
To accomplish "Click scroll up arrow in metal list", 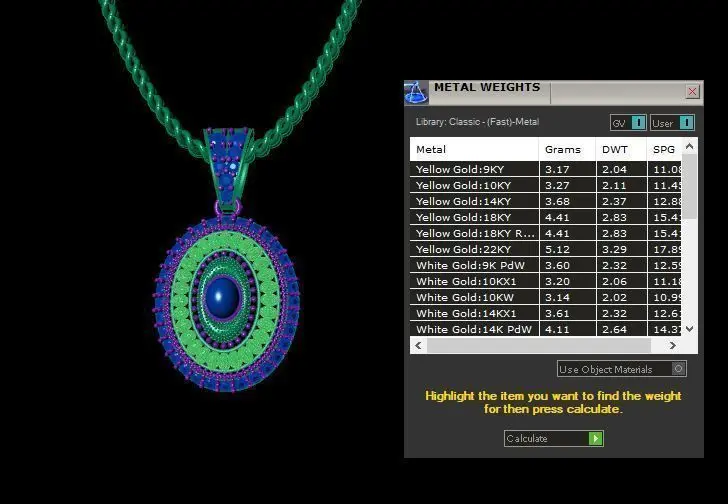I will 689,146.
